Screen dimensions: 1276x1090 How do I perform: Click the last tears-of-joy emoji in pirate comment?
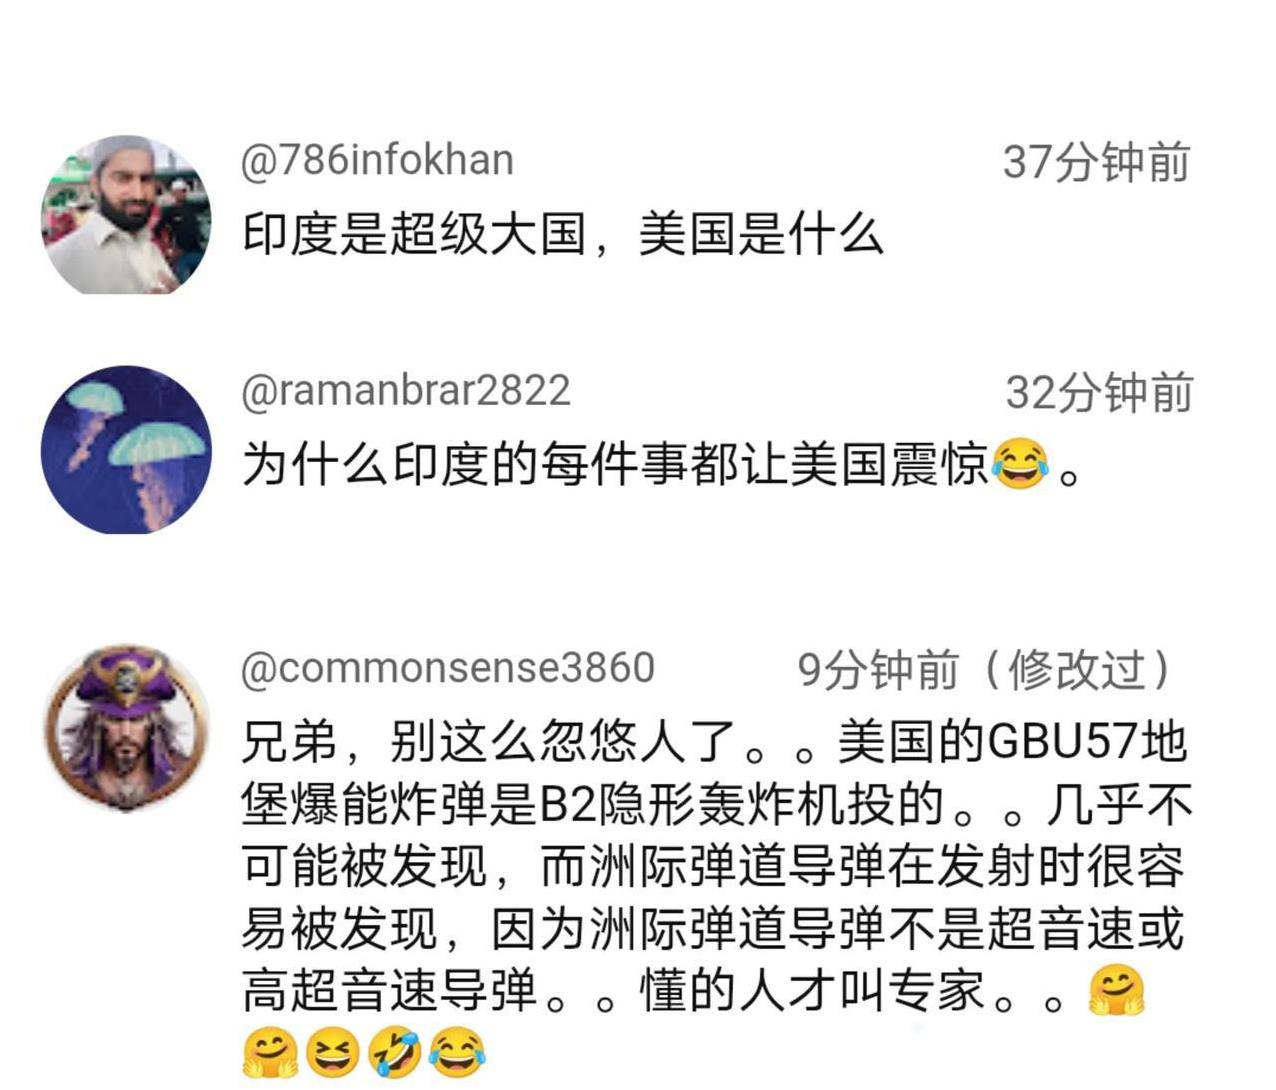pyautogui.click(x=457, y=1053)
